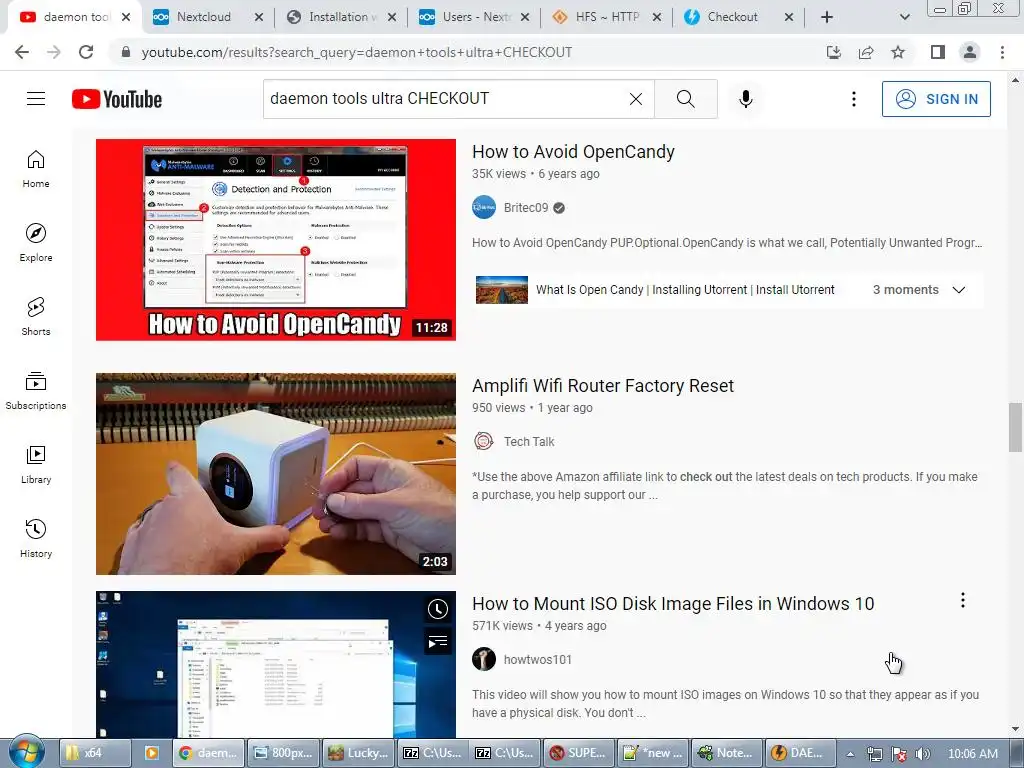1024x768 pixels.
Task: Open the Tech Talk channel link
Action: (529, 441)
